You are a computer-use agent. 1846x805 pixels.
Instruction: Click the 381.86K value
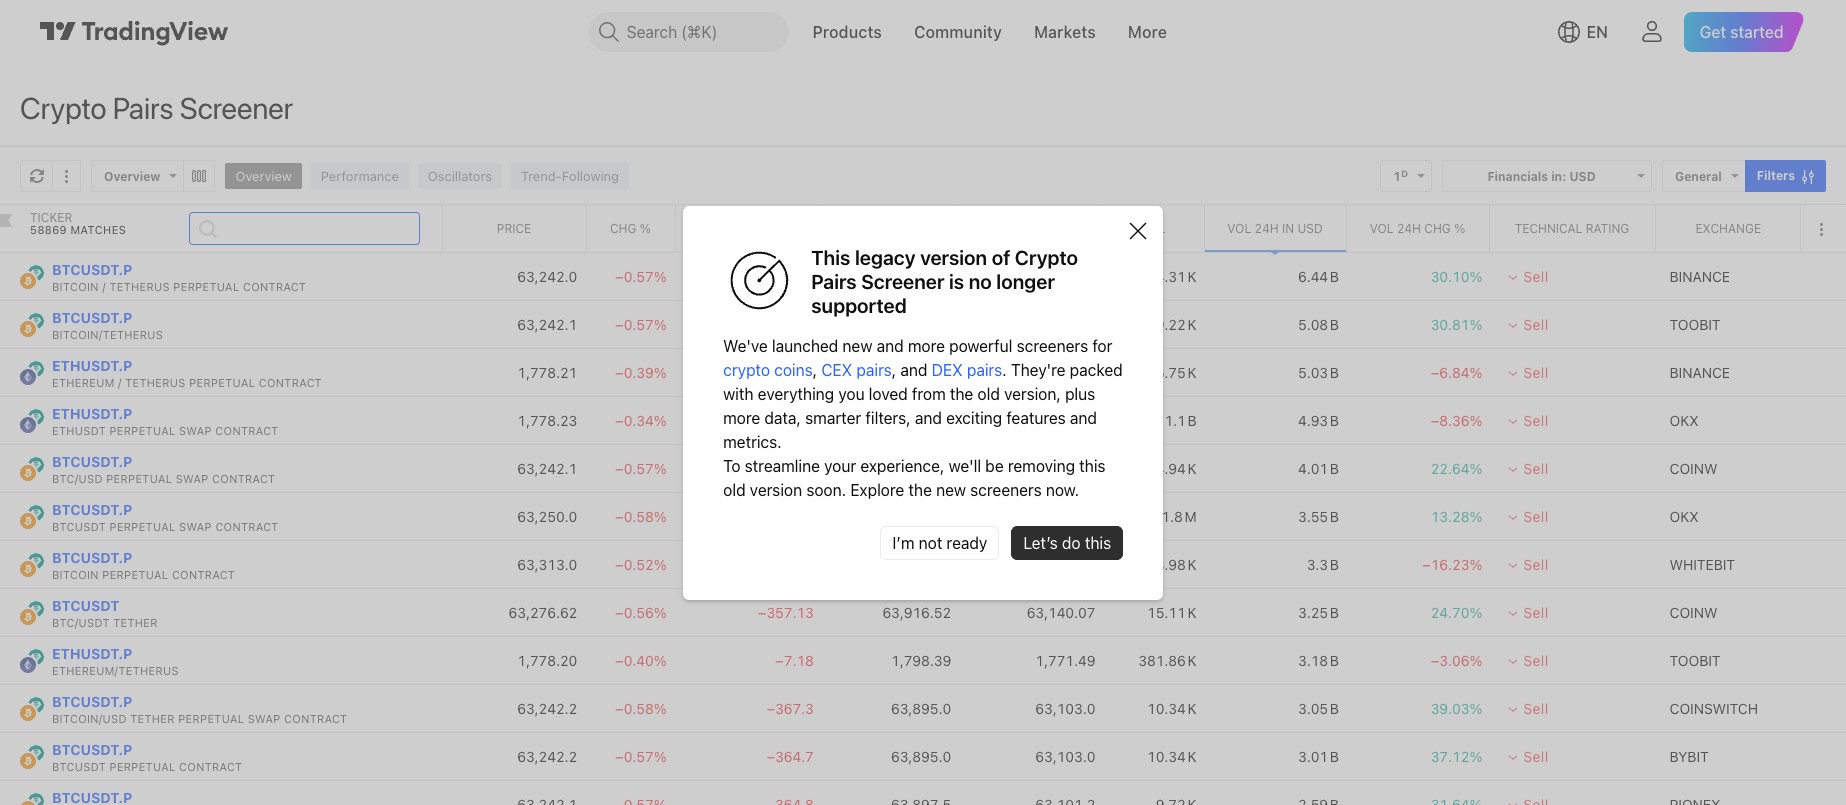tap(1167, 661)
